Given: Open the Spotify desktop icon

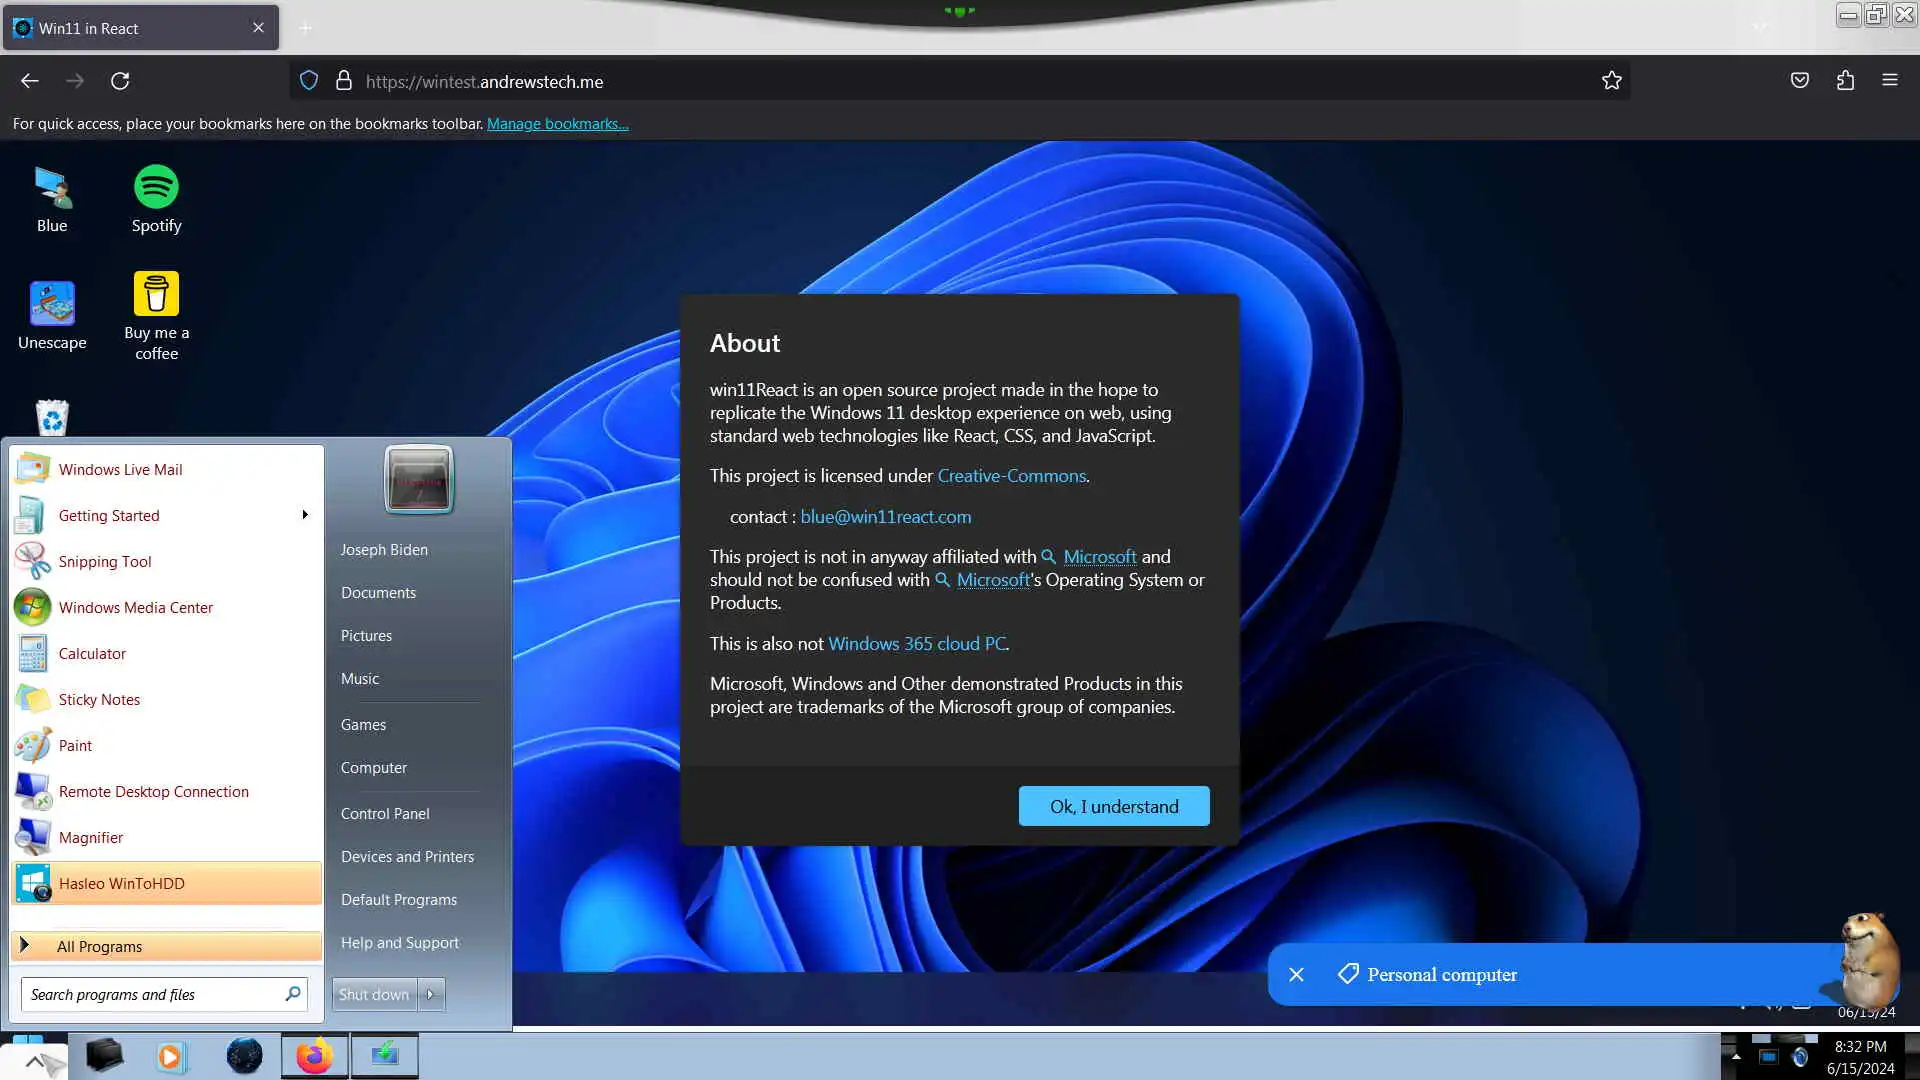Looking at the screenshot, I should (156, 199).
